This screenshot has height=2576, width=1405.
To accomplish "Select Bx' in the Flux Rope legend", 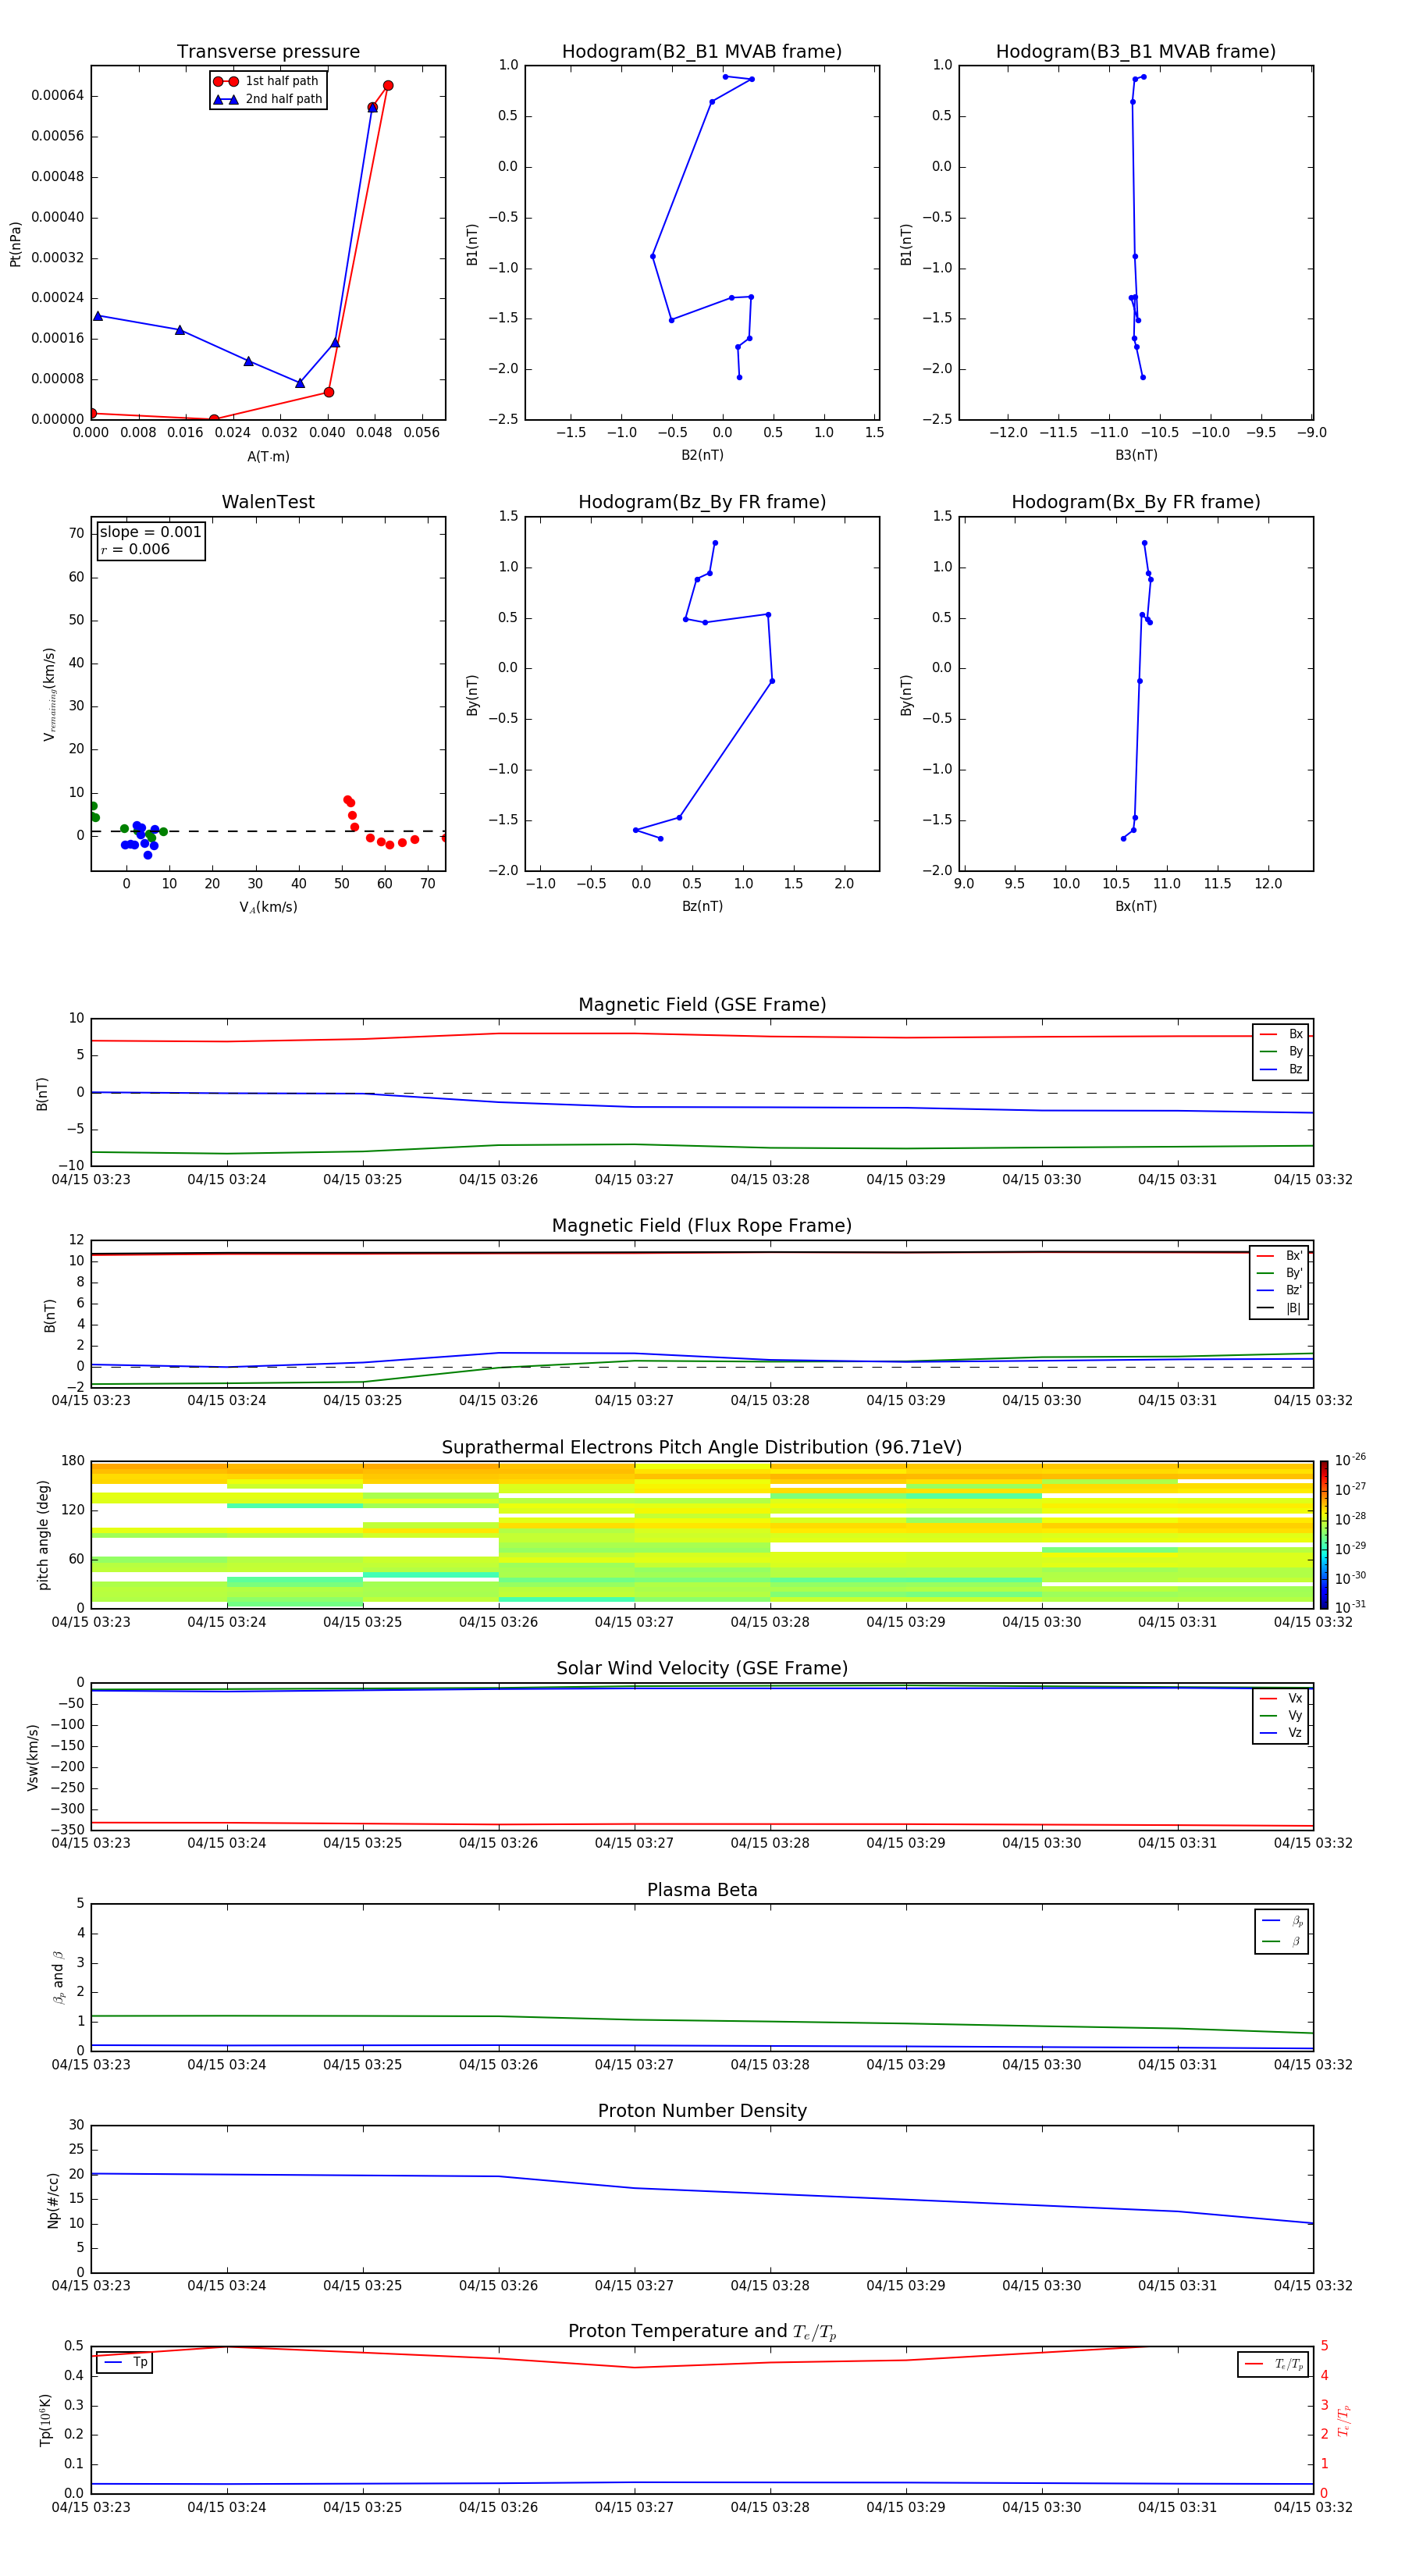I will (x=1279, y=1256).
